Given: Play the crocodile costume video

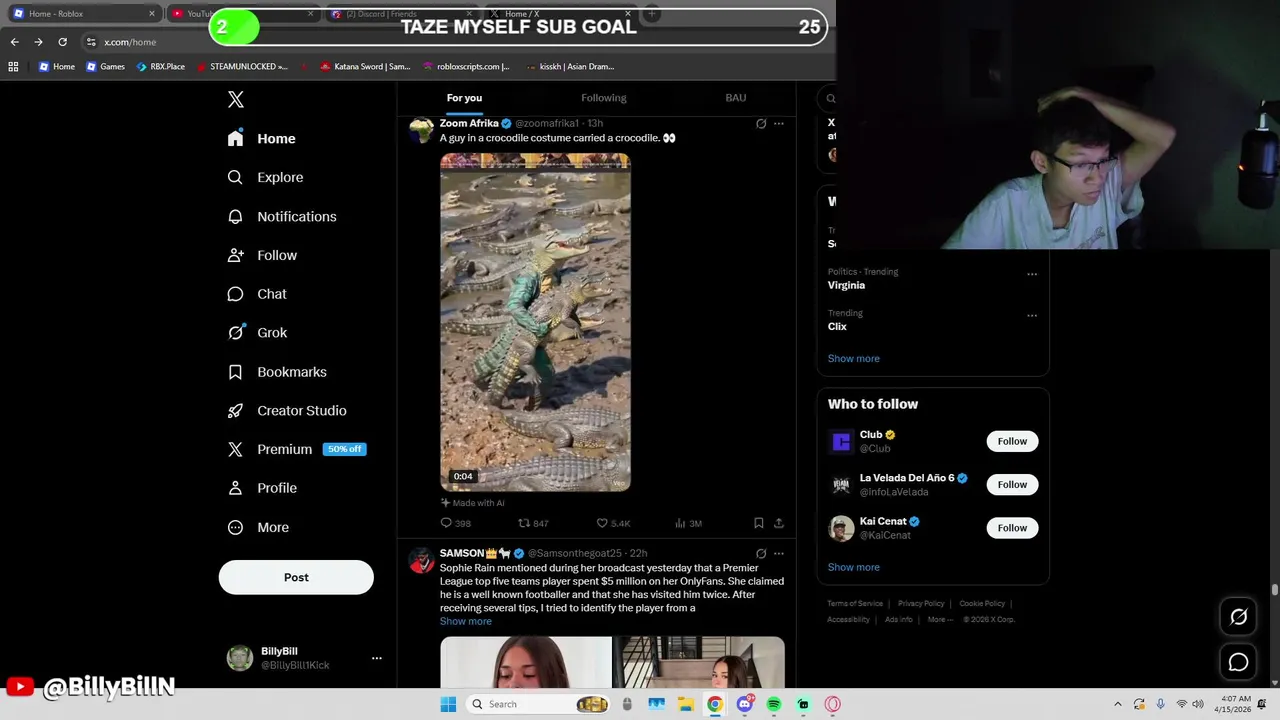Looking at the screenshot, I should [x=535, y=322].
